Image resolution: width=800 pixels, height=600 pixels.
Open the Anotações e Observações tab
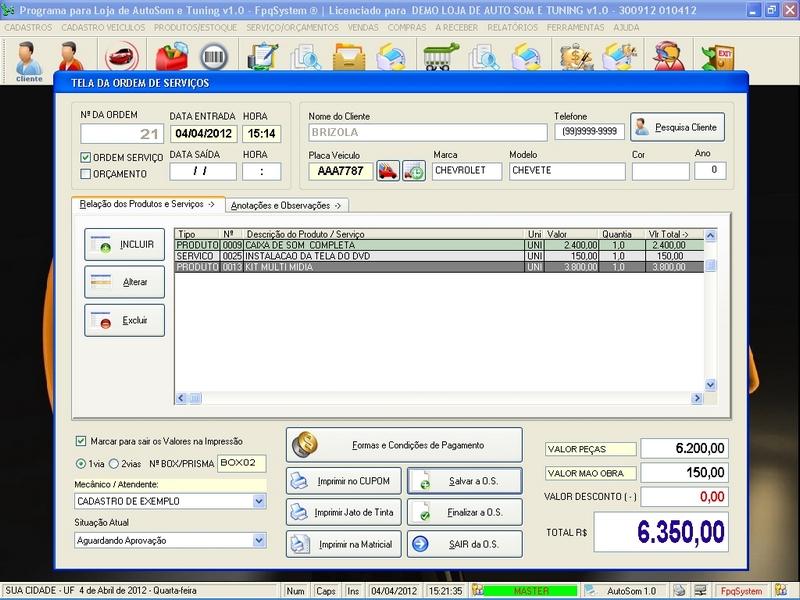285,205
